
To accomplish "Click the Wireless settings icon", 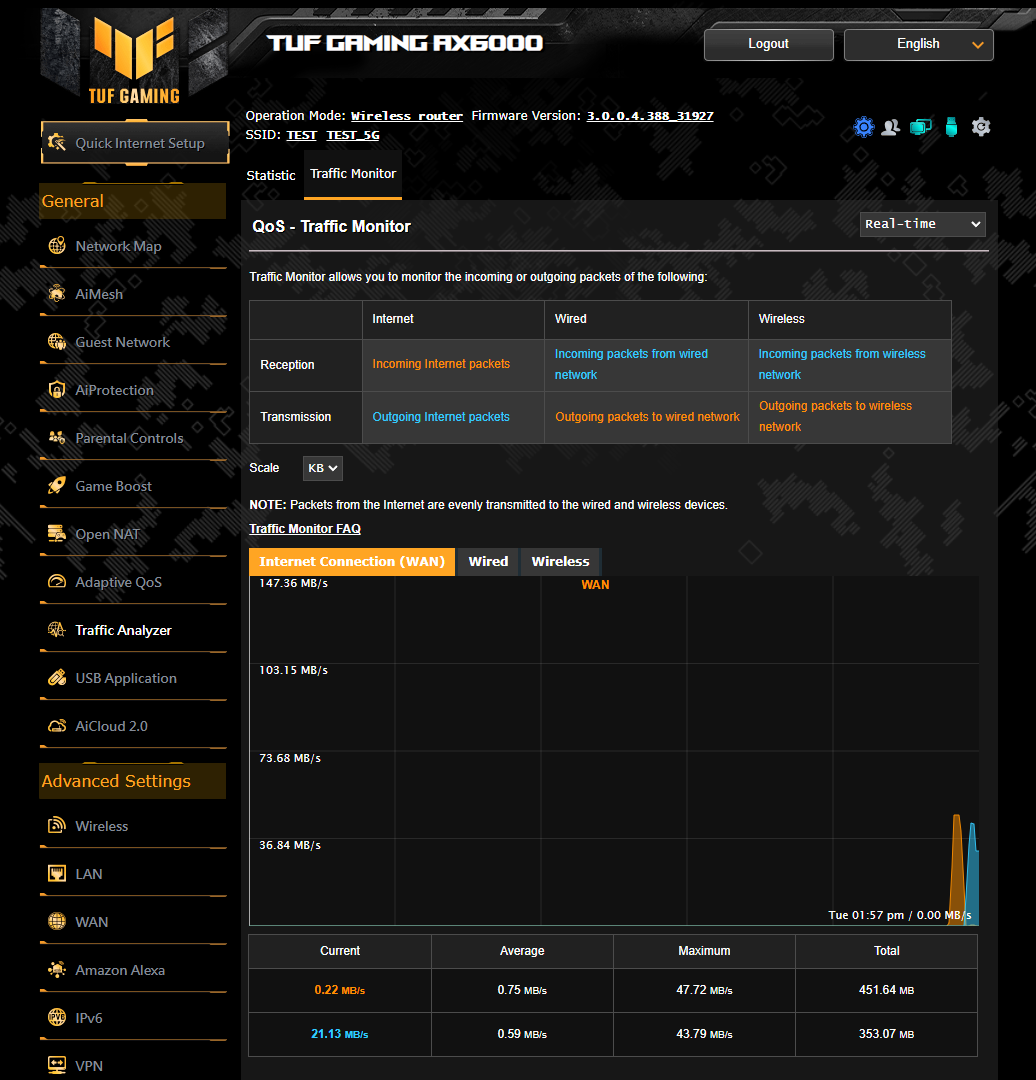I will 56,825.
